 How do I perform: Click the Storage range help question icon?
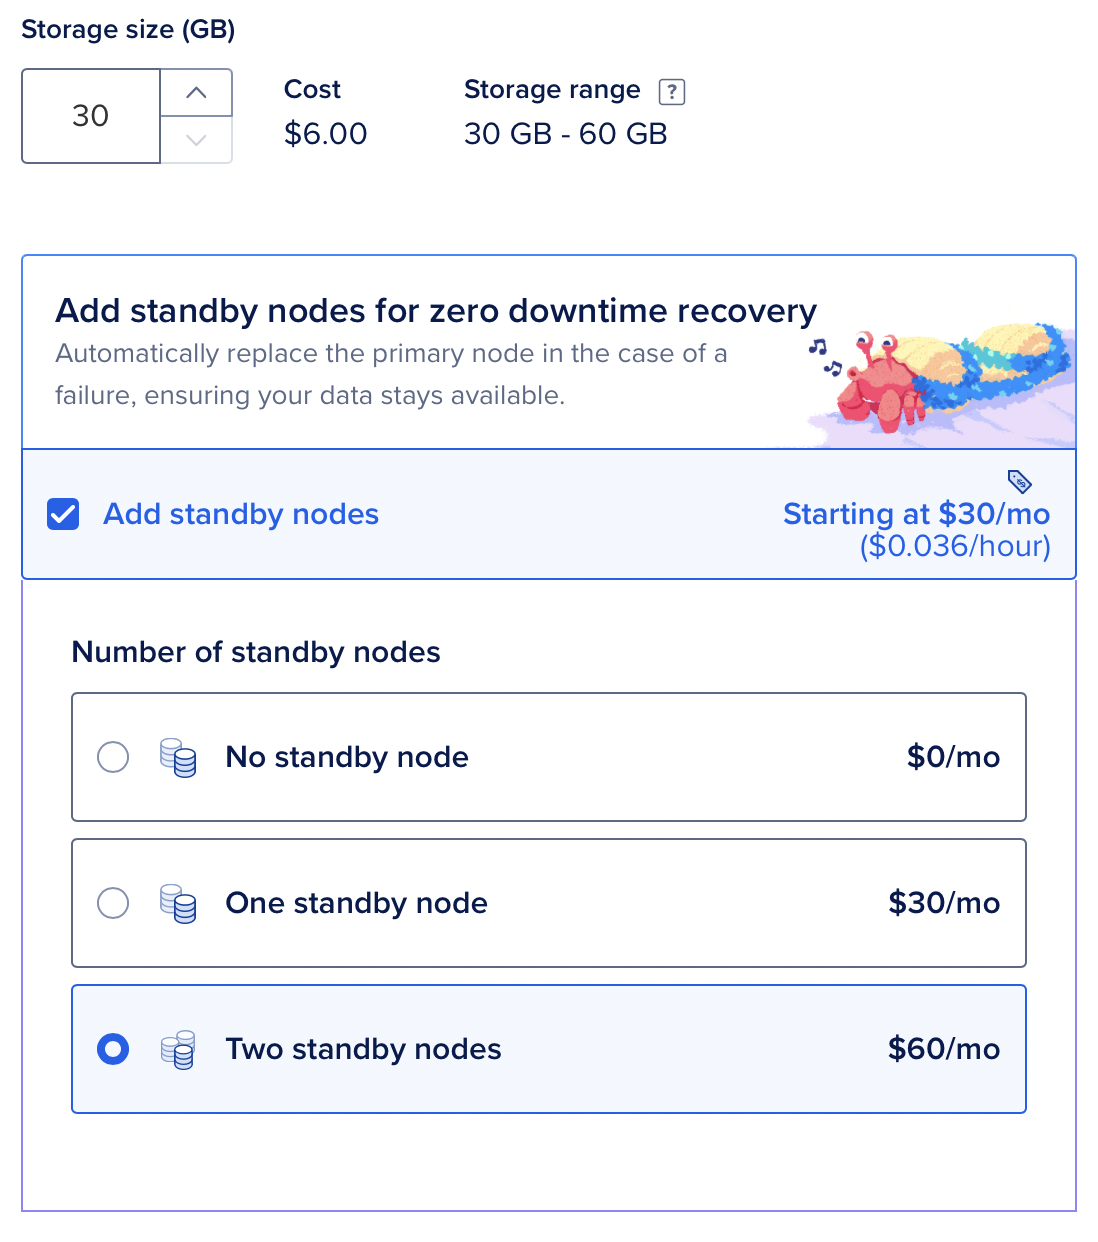coord(672,92)
